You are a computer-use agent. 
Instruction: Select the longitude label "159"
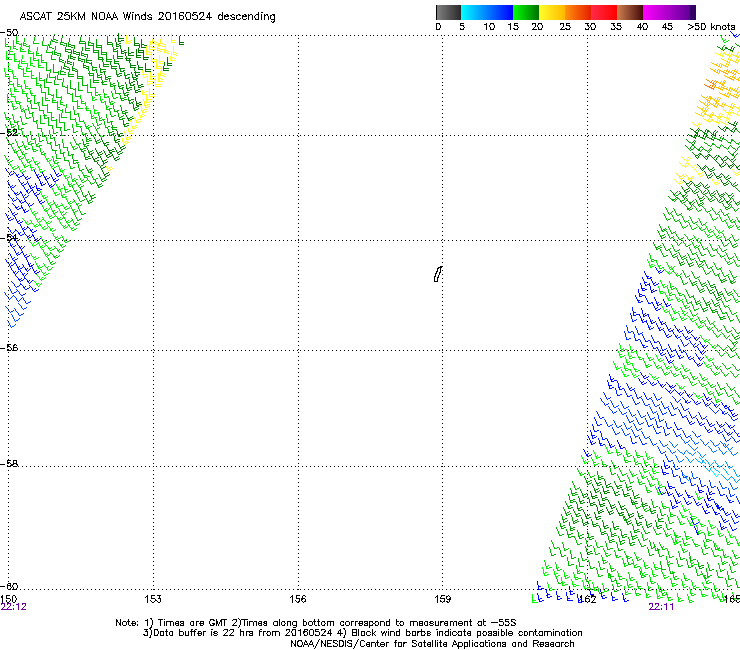442,599
